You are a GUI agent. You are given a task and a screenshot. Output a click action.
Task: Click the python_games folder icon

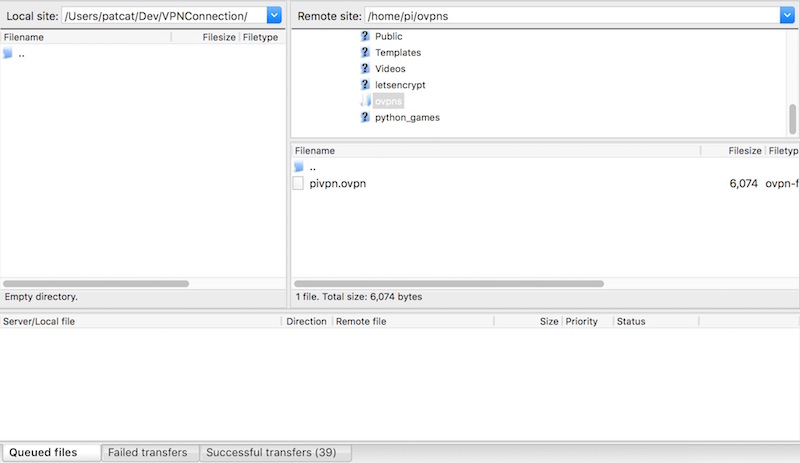(x=365, y=117)
